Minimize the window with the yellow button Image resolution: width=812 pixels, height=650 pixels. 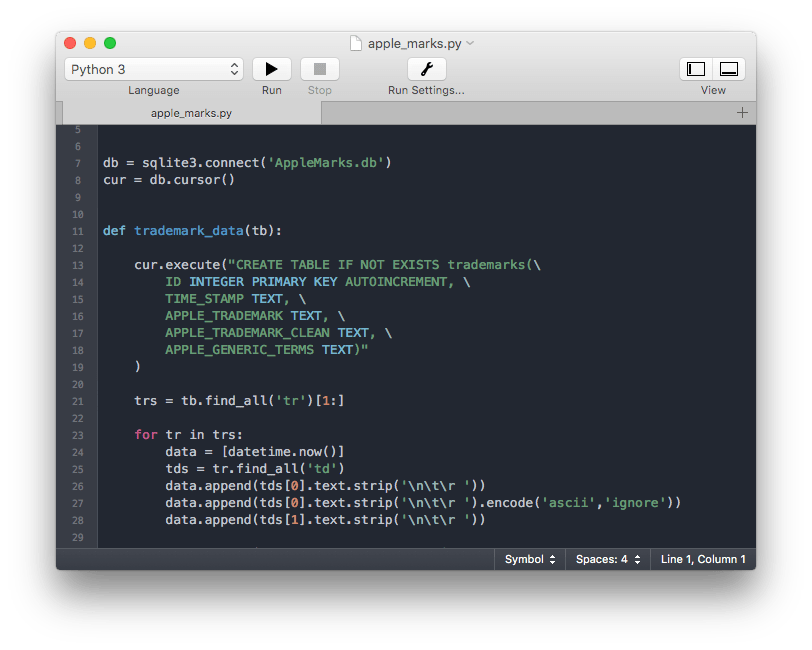[90, 43]
